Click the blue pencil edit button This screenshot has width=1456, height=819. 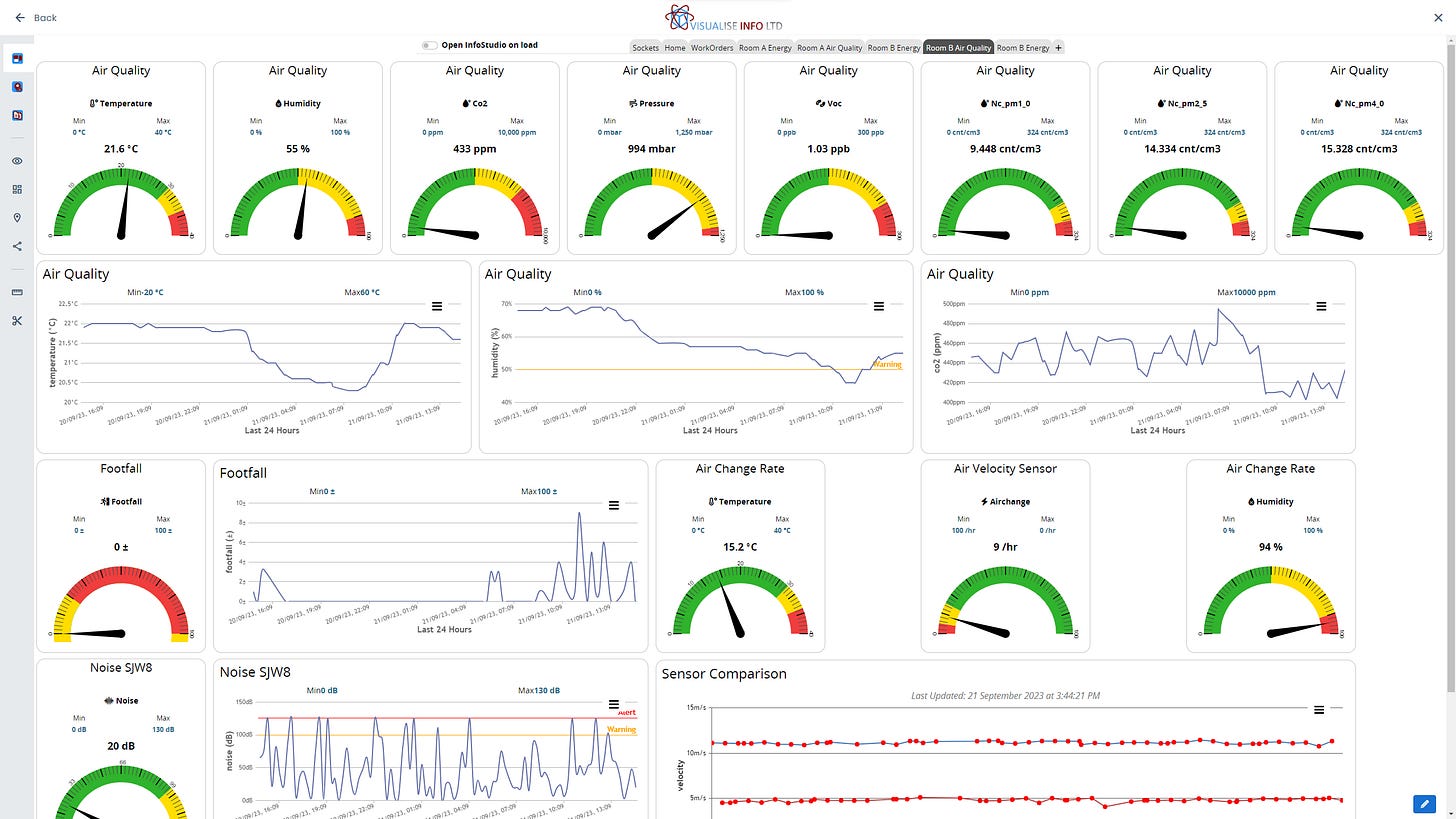(x=1425, y=804)
